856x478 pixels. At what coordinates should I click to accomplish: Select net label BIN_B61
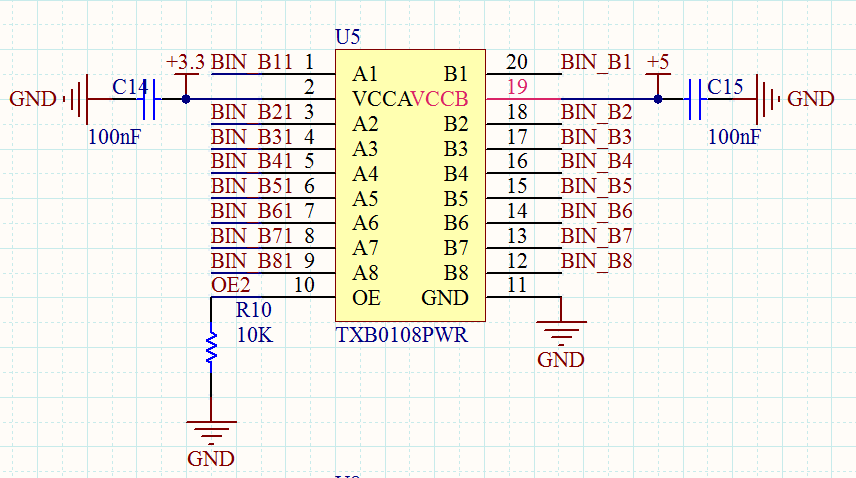[252, 211]
